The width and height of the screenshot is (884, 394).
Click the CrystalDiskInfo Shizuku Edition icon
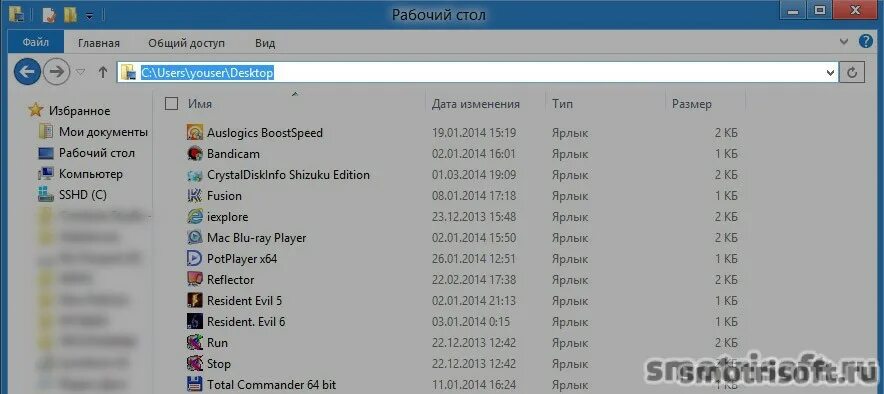(195, 175)
